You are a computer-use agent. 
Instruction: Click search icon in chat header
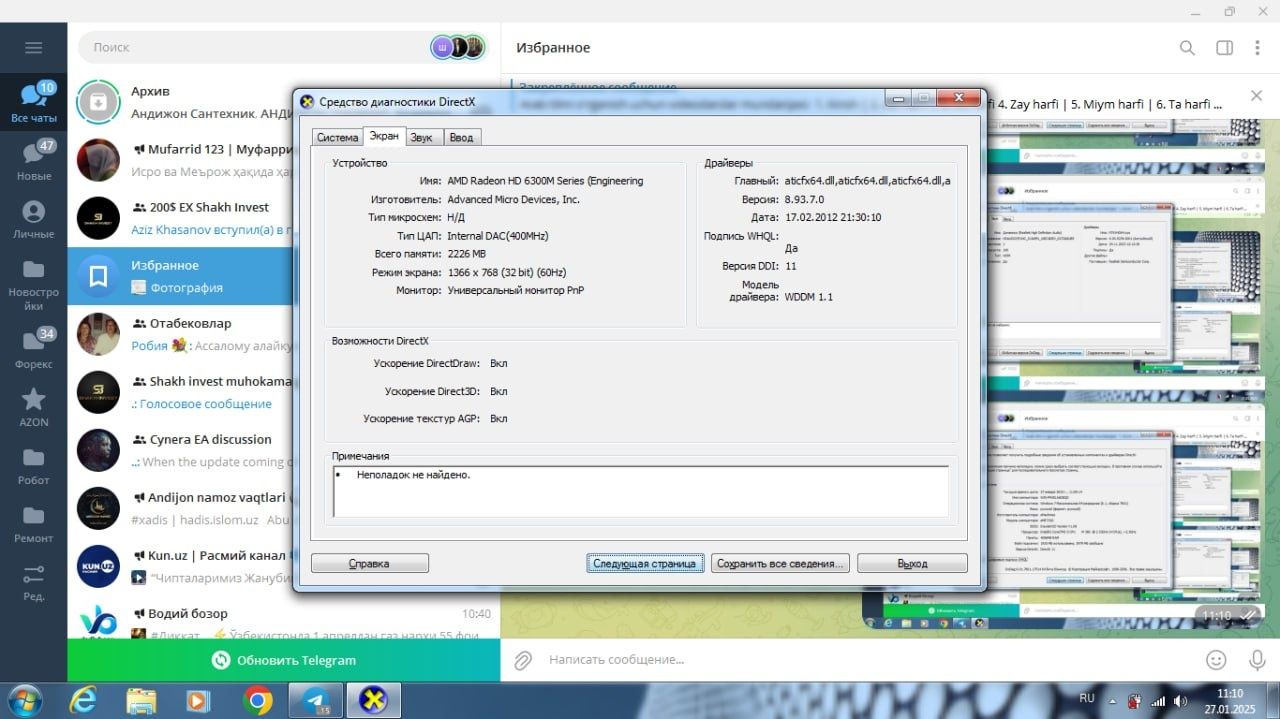click(1187, 48)
